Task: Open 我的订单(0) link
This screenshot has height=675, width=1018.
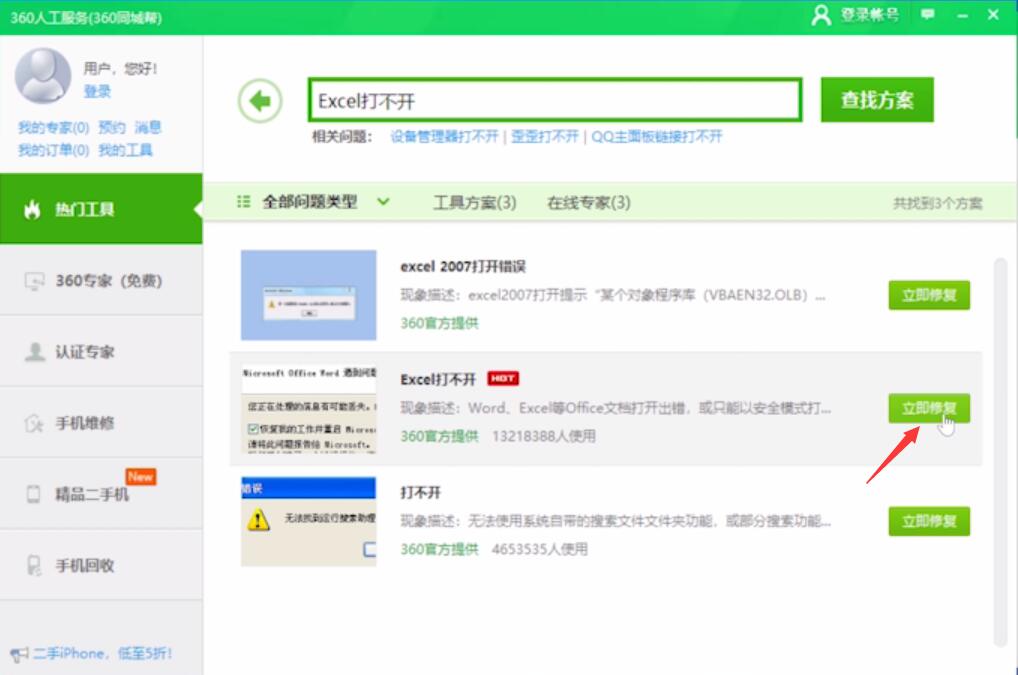Action: coord(53,150)
